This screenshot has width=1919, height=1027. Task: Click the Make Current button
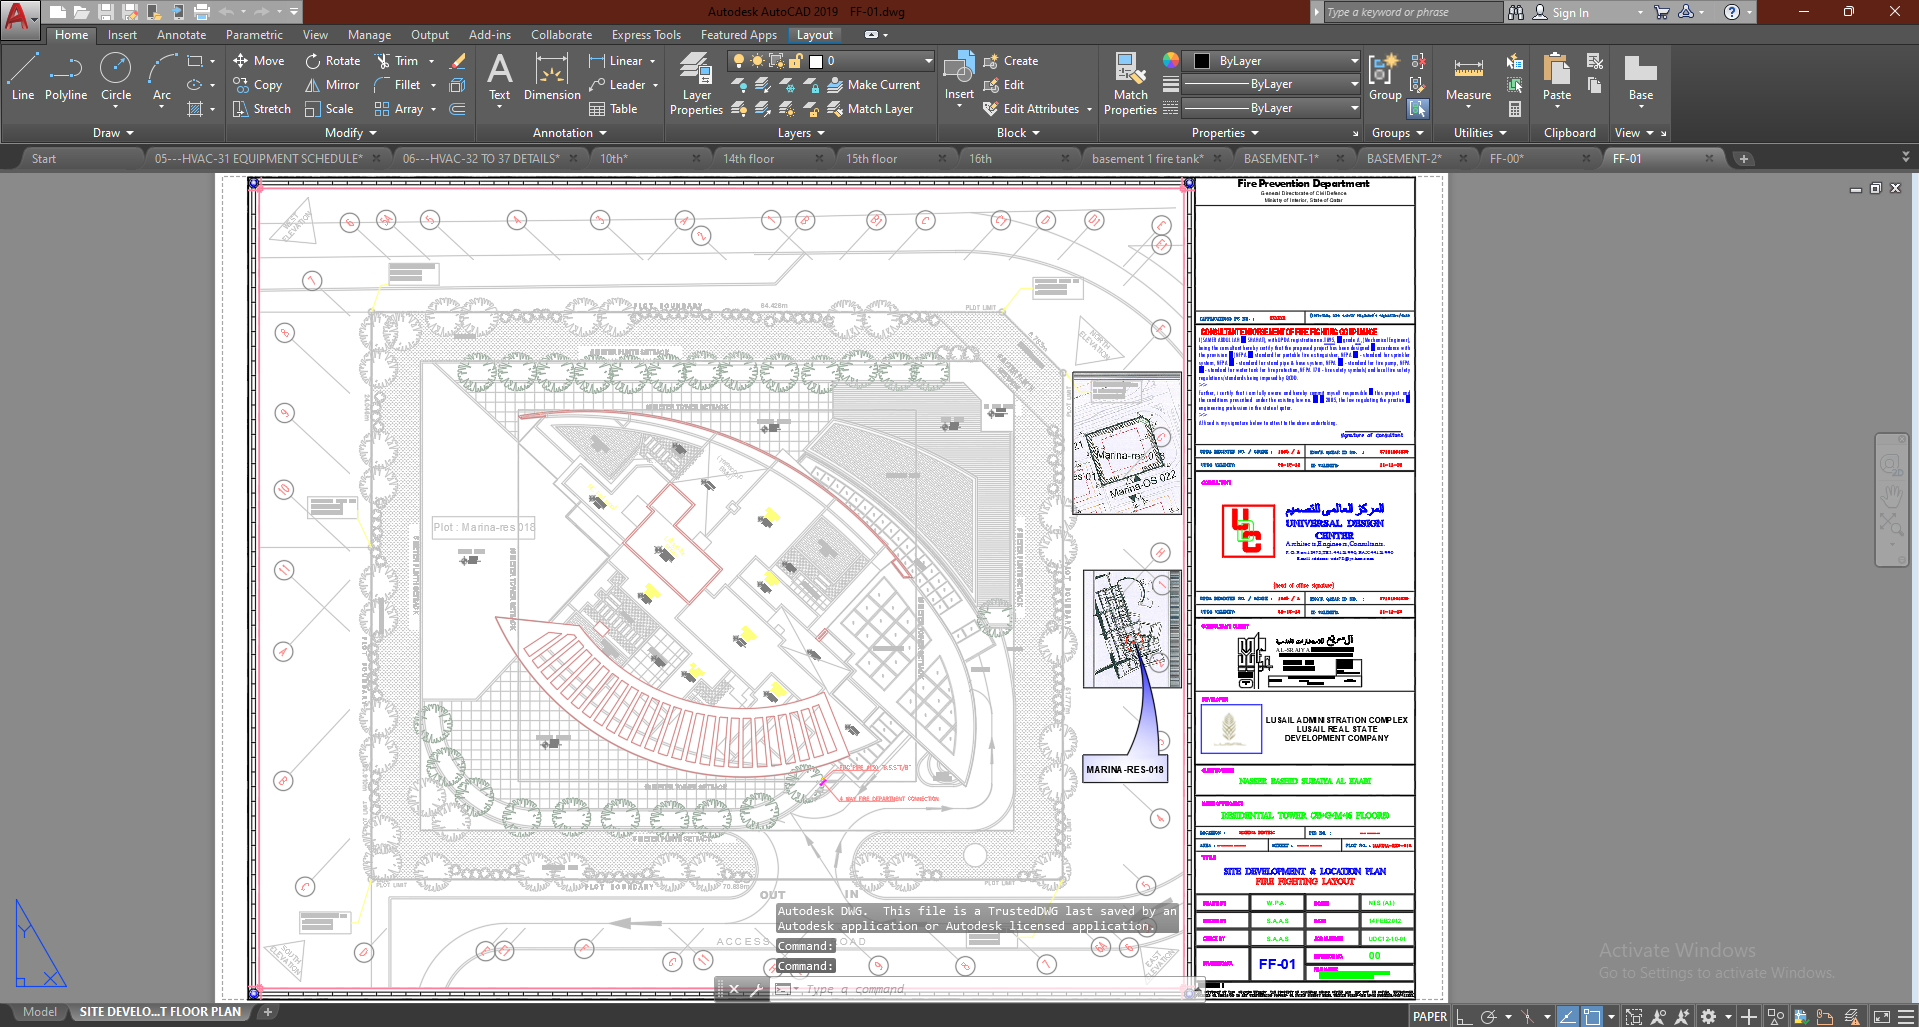883,85
